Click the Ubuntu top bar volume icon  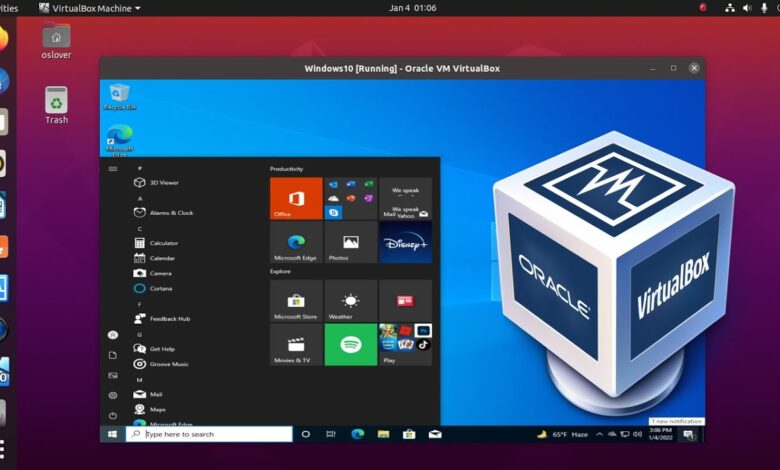tap(747, 8)
